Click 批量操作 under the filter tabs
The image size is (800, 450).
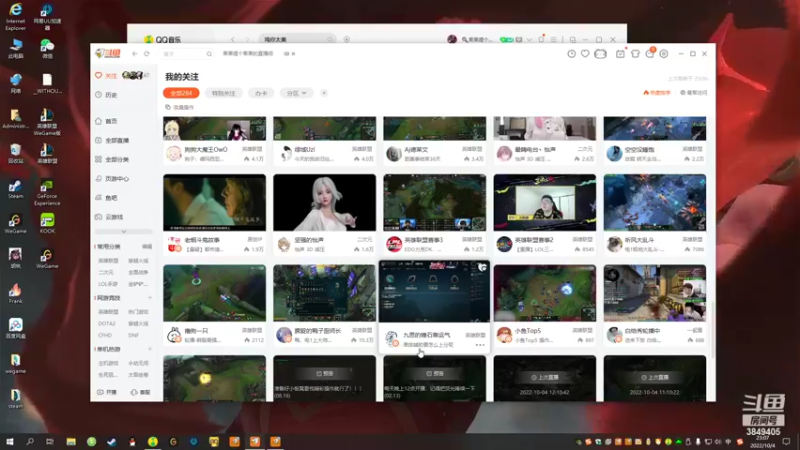point(180,107)
